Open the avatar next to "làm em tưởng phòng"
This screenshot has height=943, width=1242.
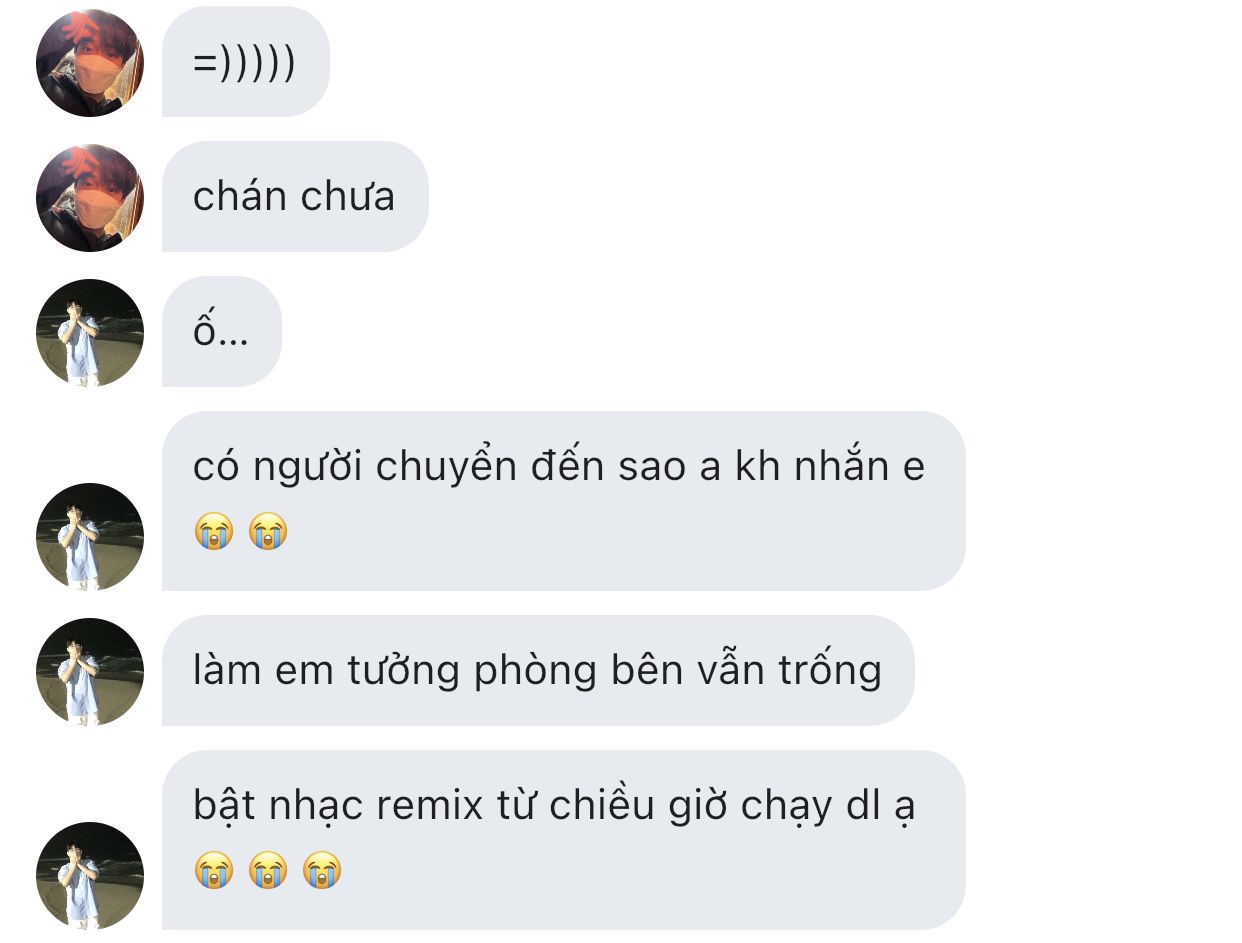(x=90, y=672)
